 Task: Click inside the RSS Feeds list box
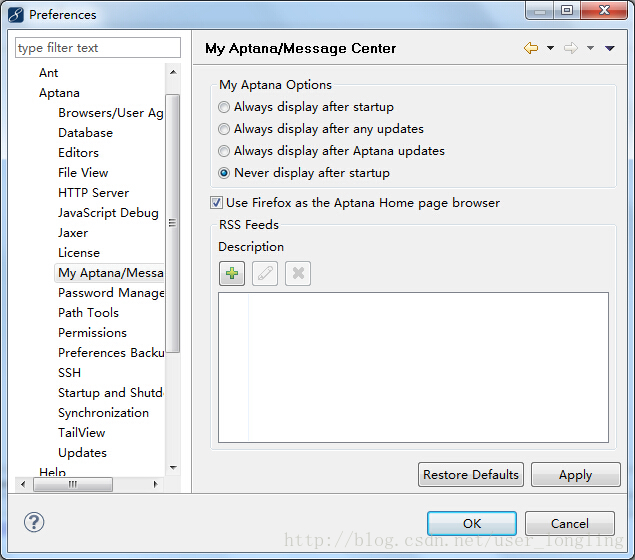pyautogui.click(x=413, y=367)
